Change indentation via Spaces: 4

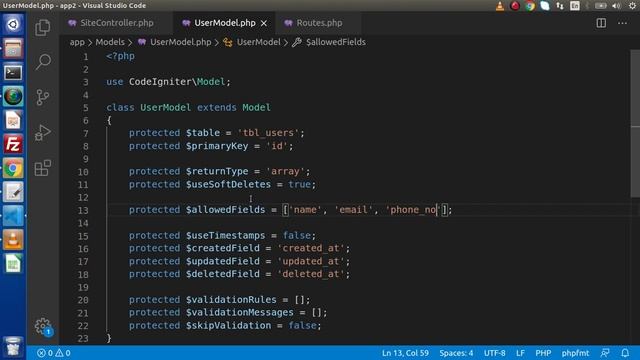(x=456, y=353)
